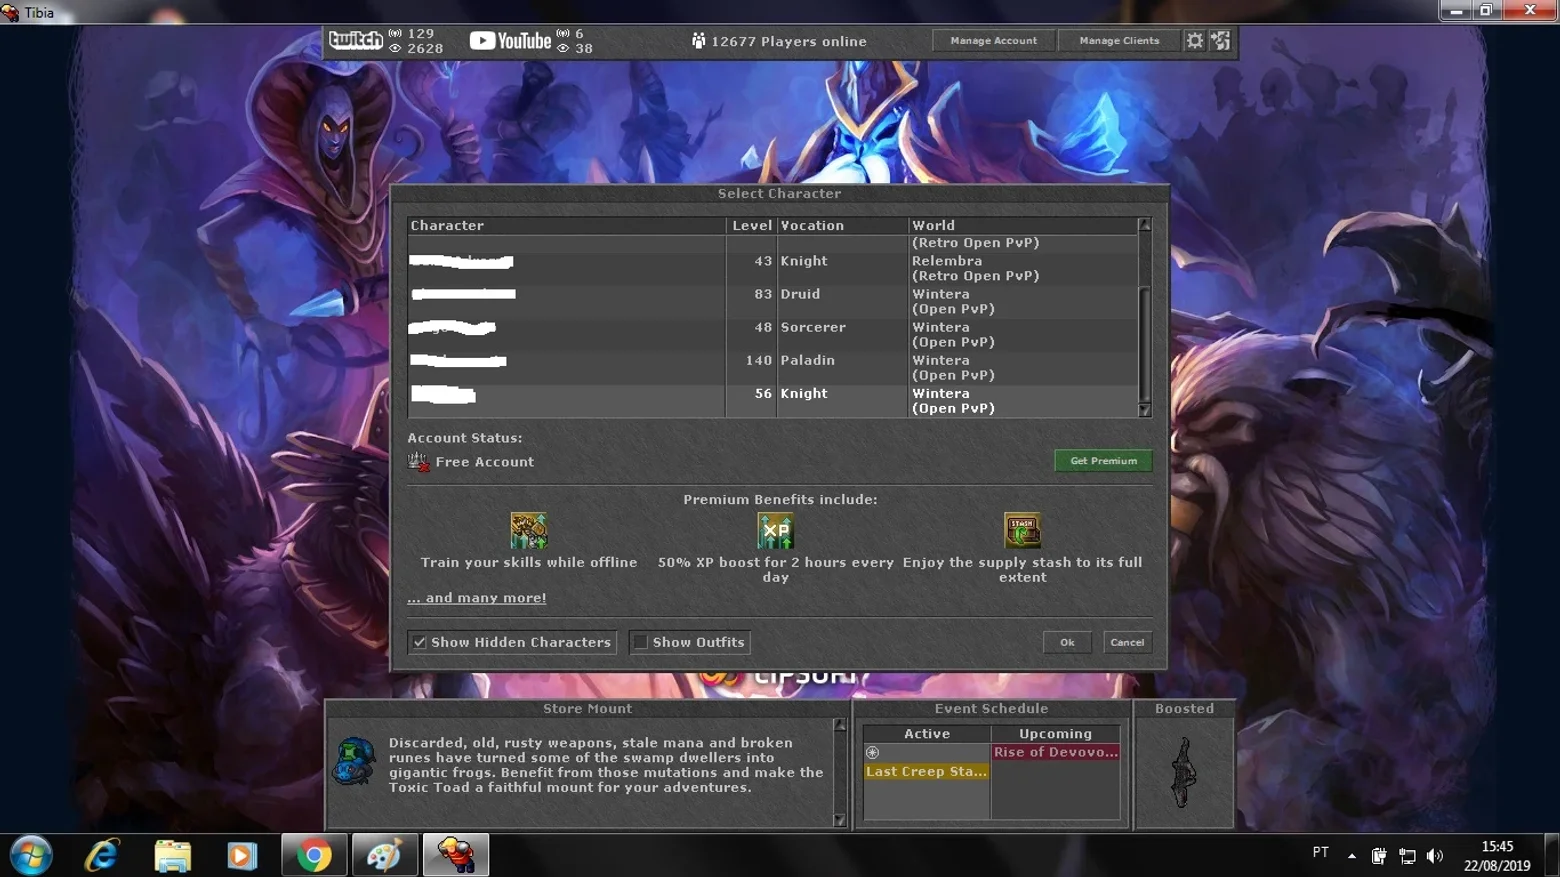Screen dimensions: 1560x877
Task: Select the level 83 Druid character
Action: tap(773, 301)
